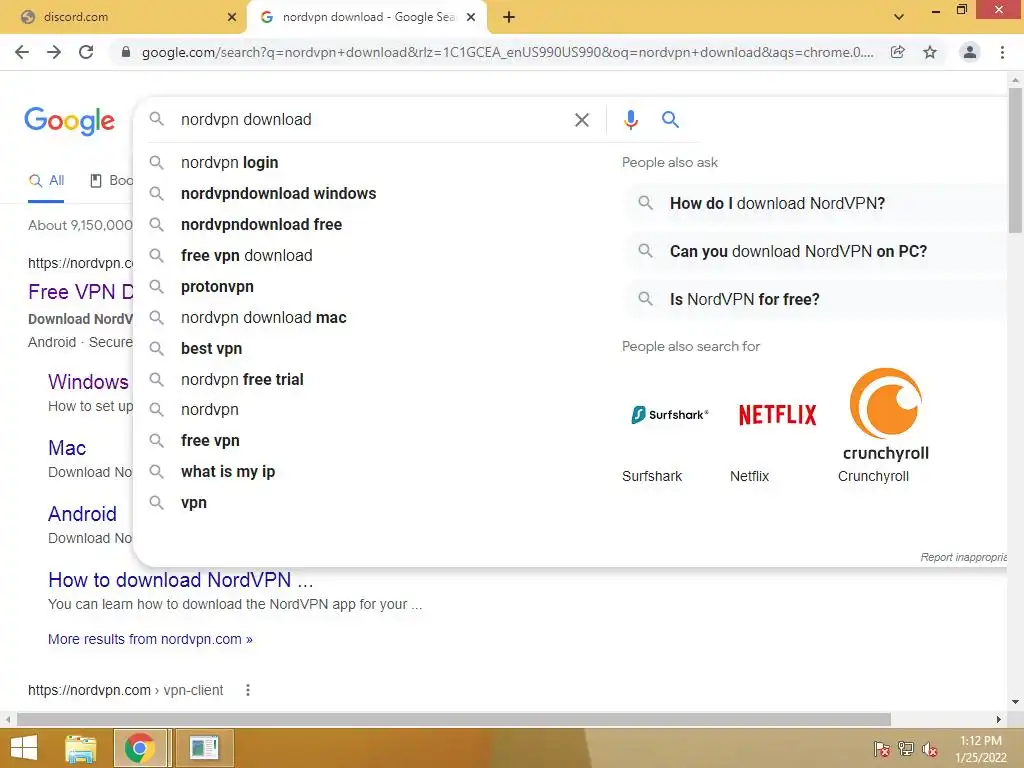Select the All search results tab
The width and height of the screenshot is (1024, 768).
click(46, 181)
